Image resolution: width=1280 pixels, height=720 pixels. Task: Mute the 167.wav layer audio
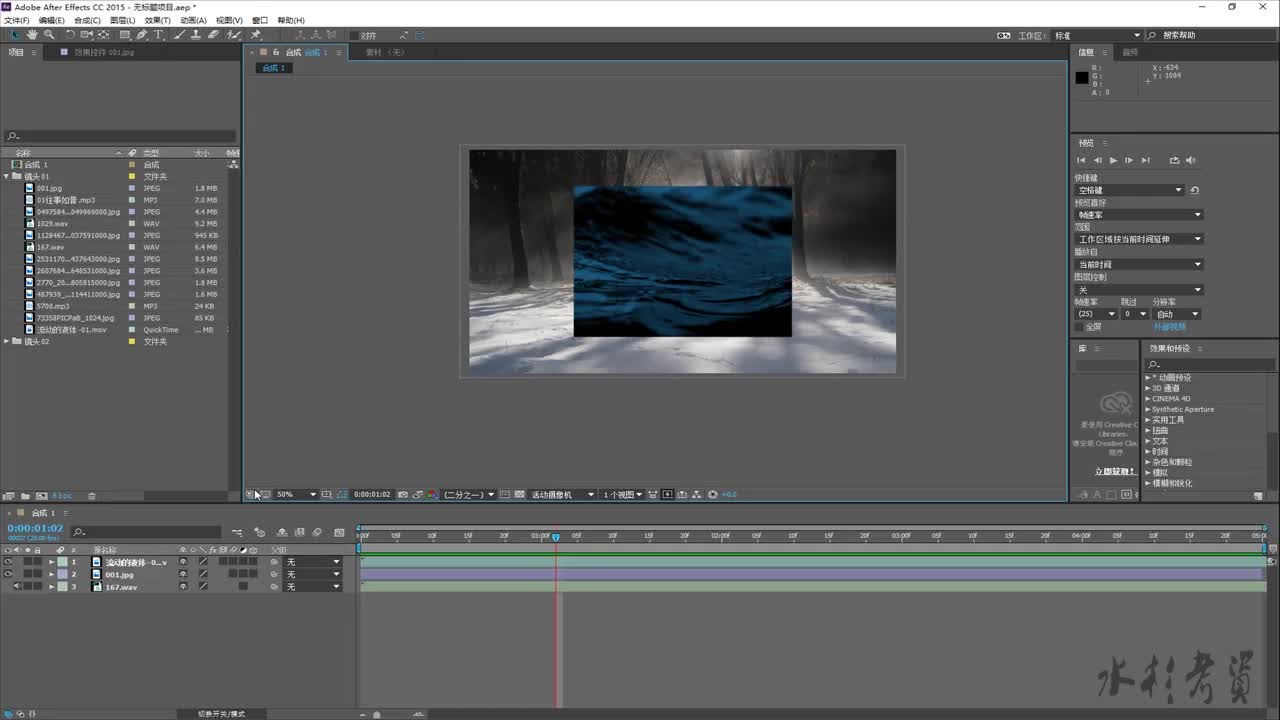pos(17,586)
